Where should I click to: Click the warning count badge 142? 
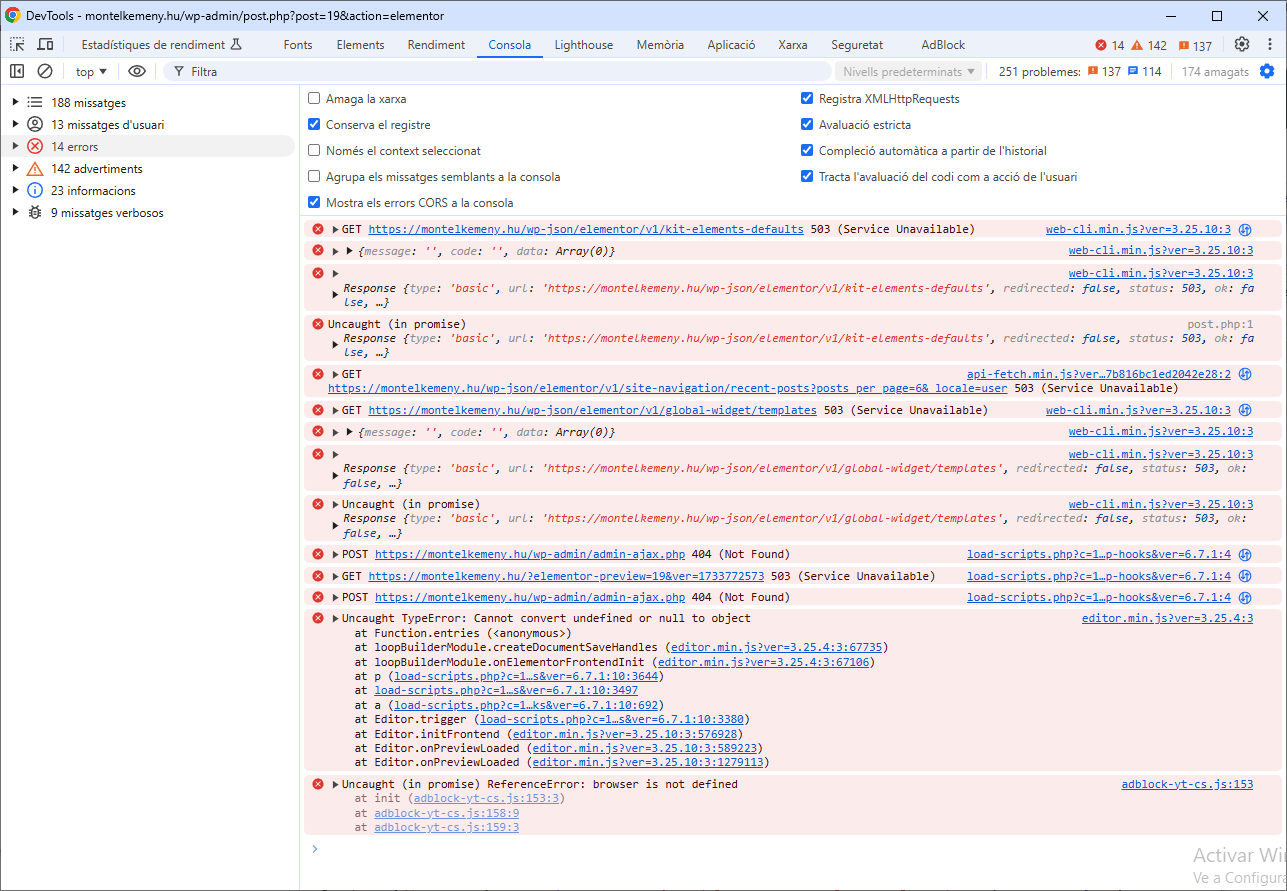(x=1149, y=45)
